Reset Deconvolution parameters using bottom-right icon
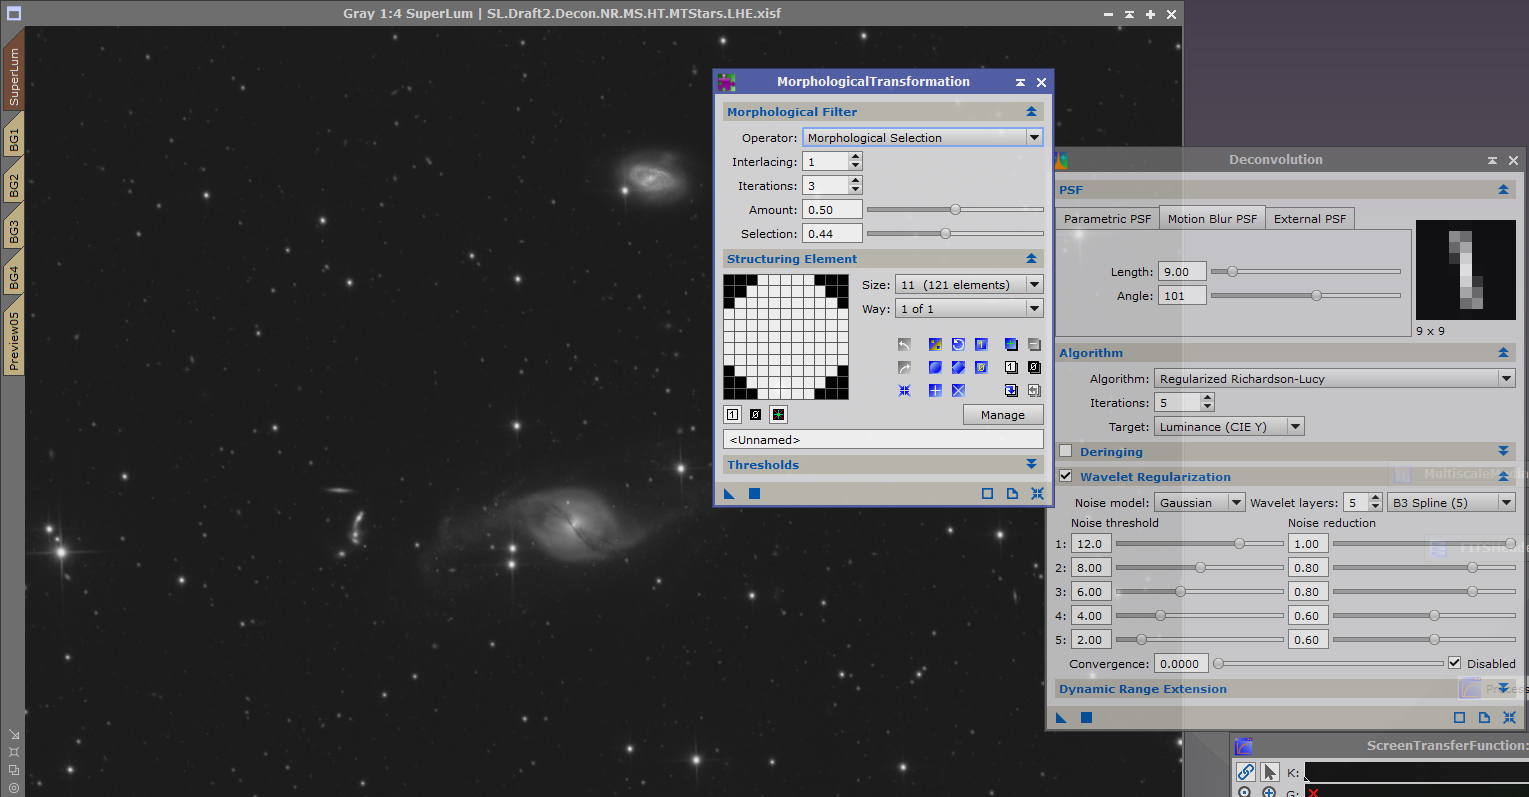The width and height of the screenshot is (1529, 797). 1510,717
